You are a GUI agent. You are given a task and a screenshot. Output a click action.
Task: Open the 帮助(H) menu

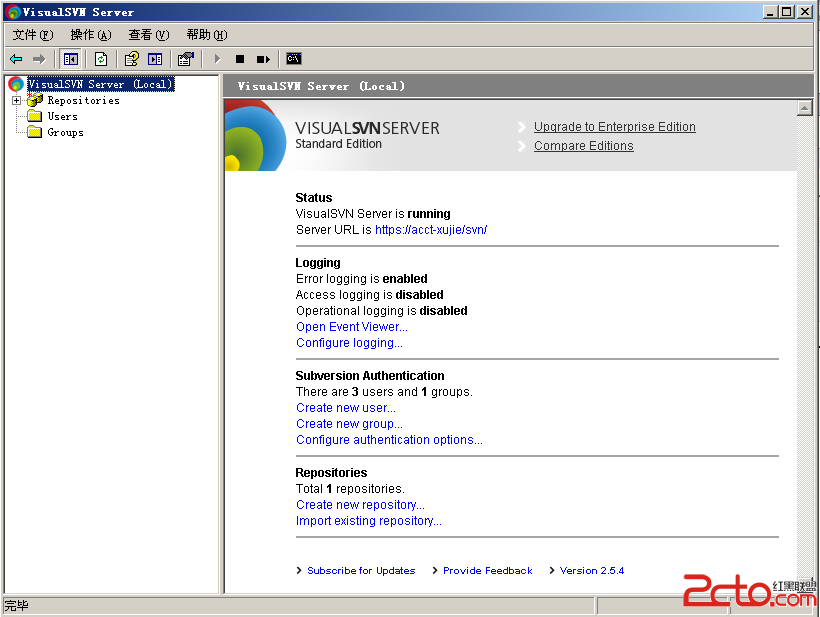point(207,35)
